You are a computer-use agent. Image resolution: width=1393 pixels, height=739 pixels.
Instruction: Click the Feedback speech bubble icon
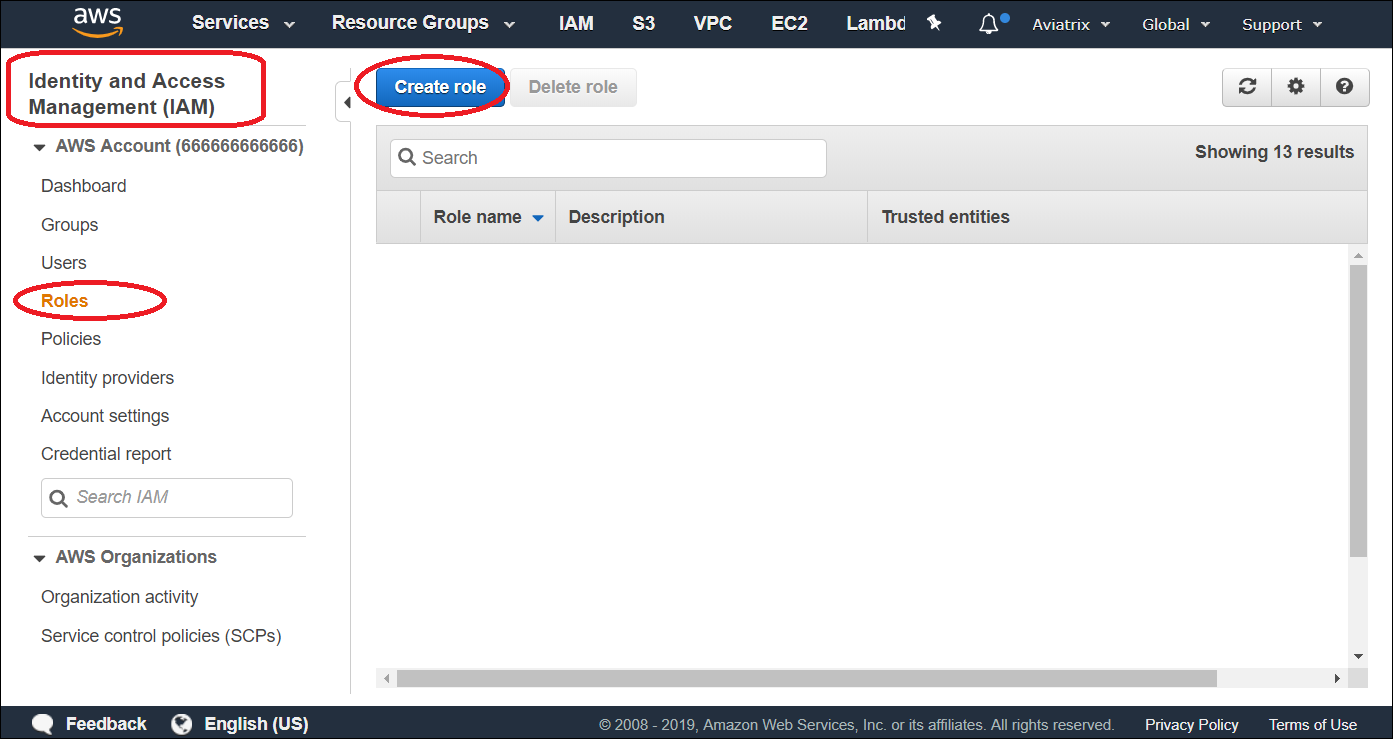pyautogui.click(x=42, y=723)
